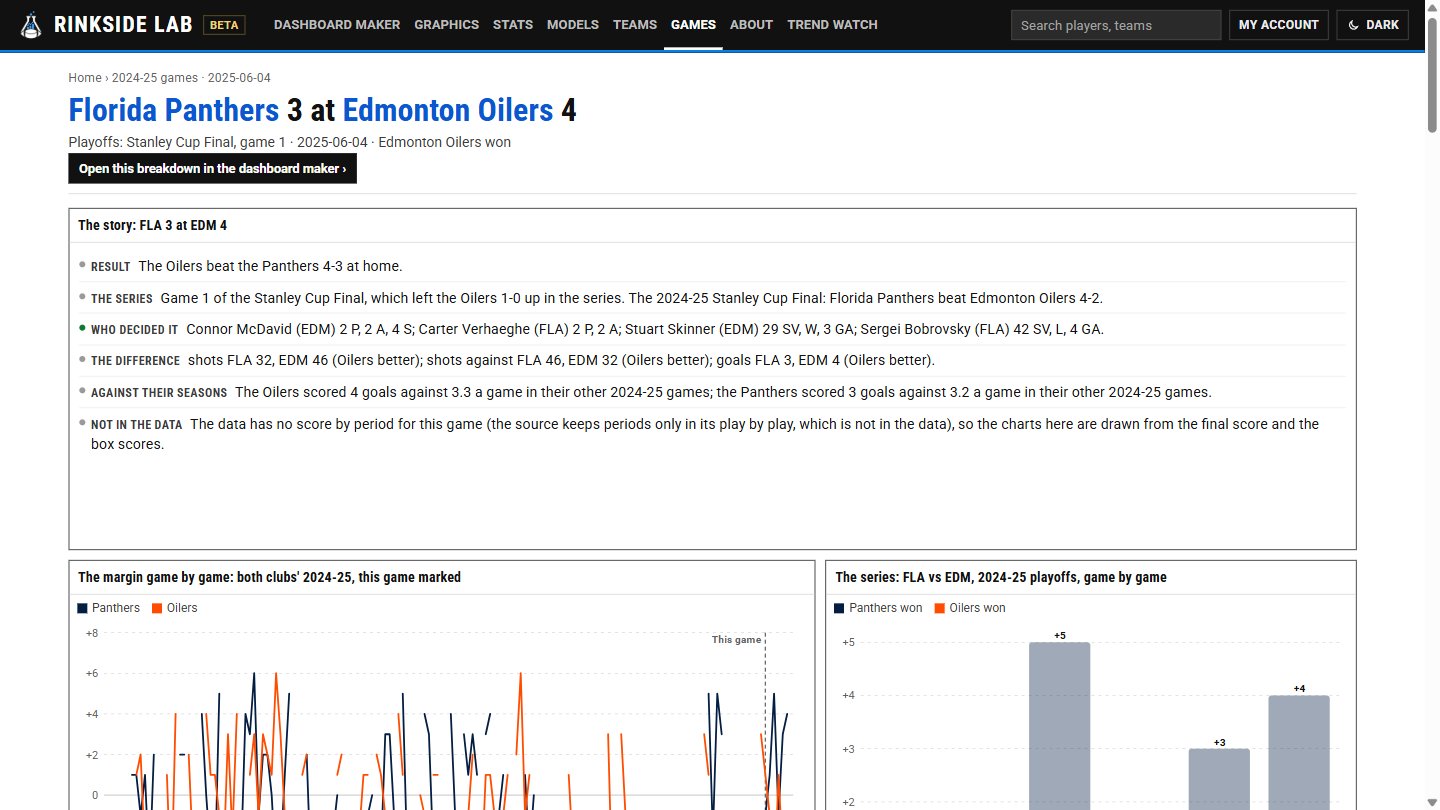Viewport: 1440px width, 810px height.
Task: Open the Florida Panthers team link in the heading
Action: point(174,110)
